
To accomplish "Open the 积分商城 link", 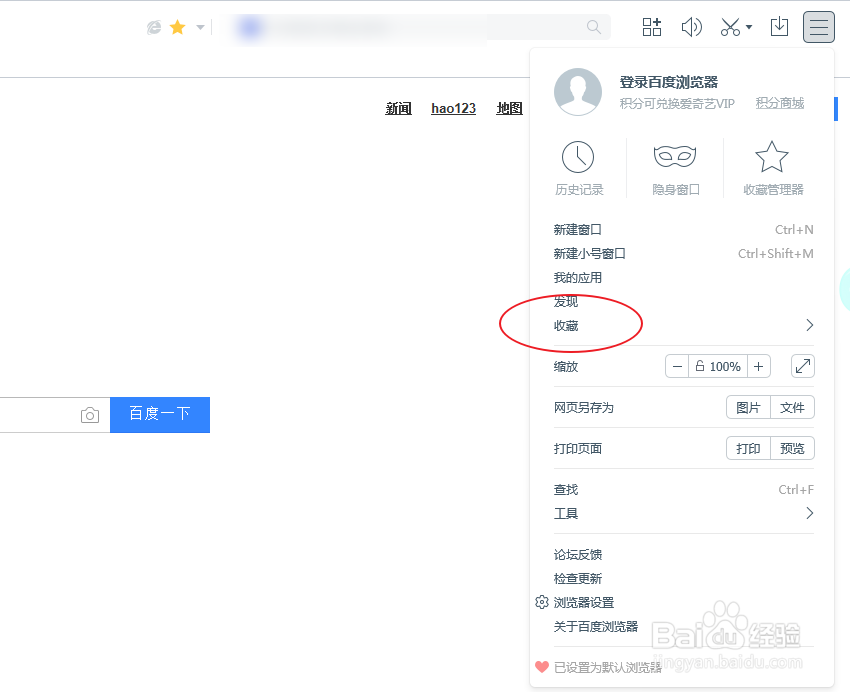I will pyautogui.click(x=780, y=103).
